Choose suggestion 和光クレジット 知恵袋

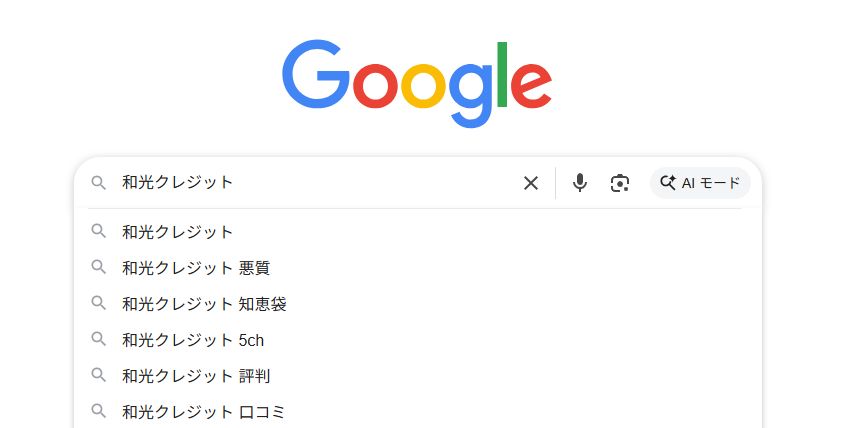tap(204, 304)
